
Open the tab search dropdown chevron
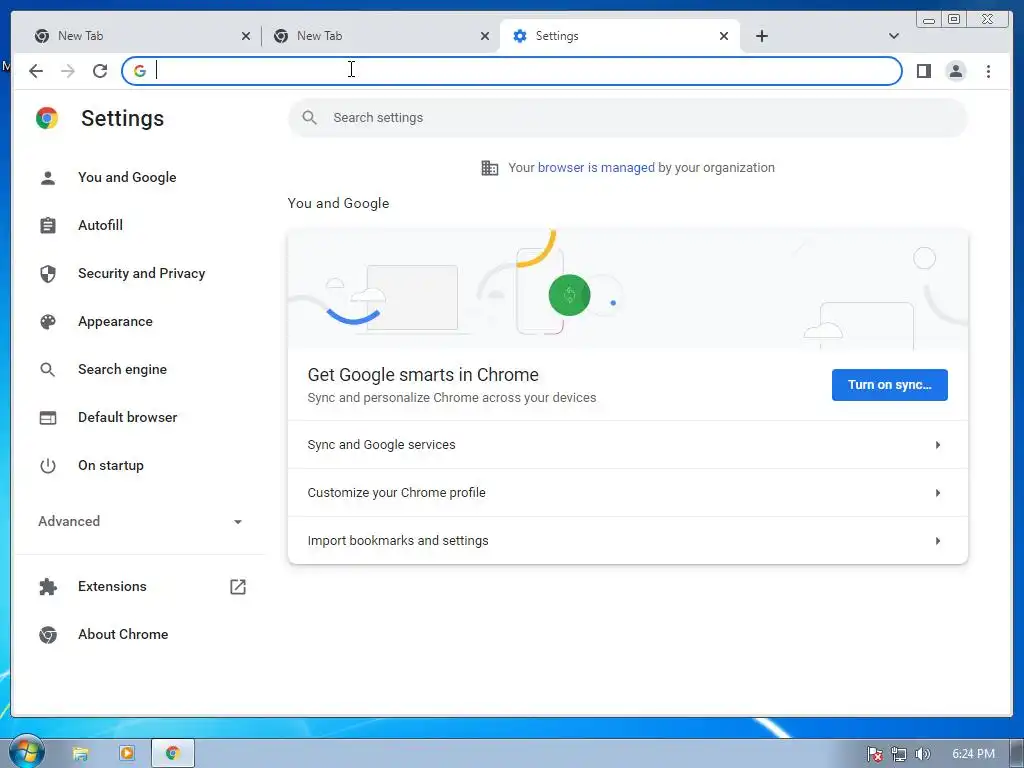(893, 36)
